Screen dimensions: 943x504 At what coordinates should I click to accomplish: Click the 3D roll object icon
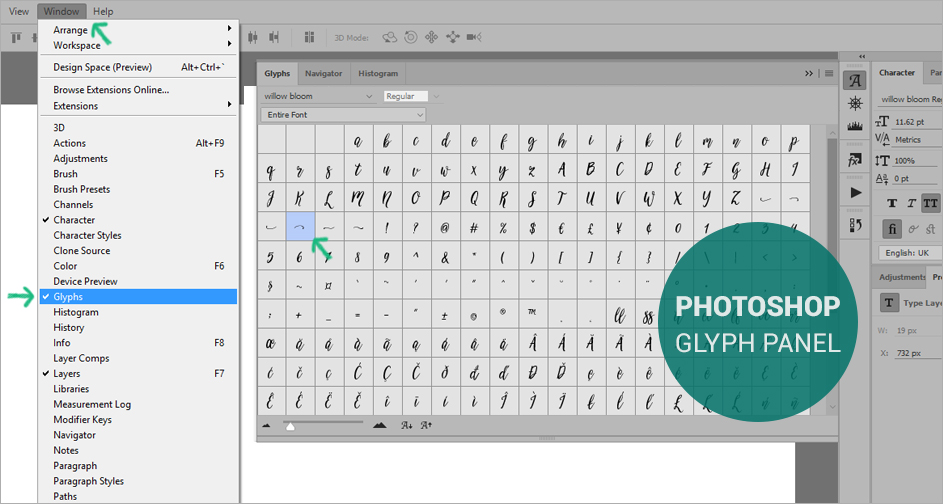[411, 37]
